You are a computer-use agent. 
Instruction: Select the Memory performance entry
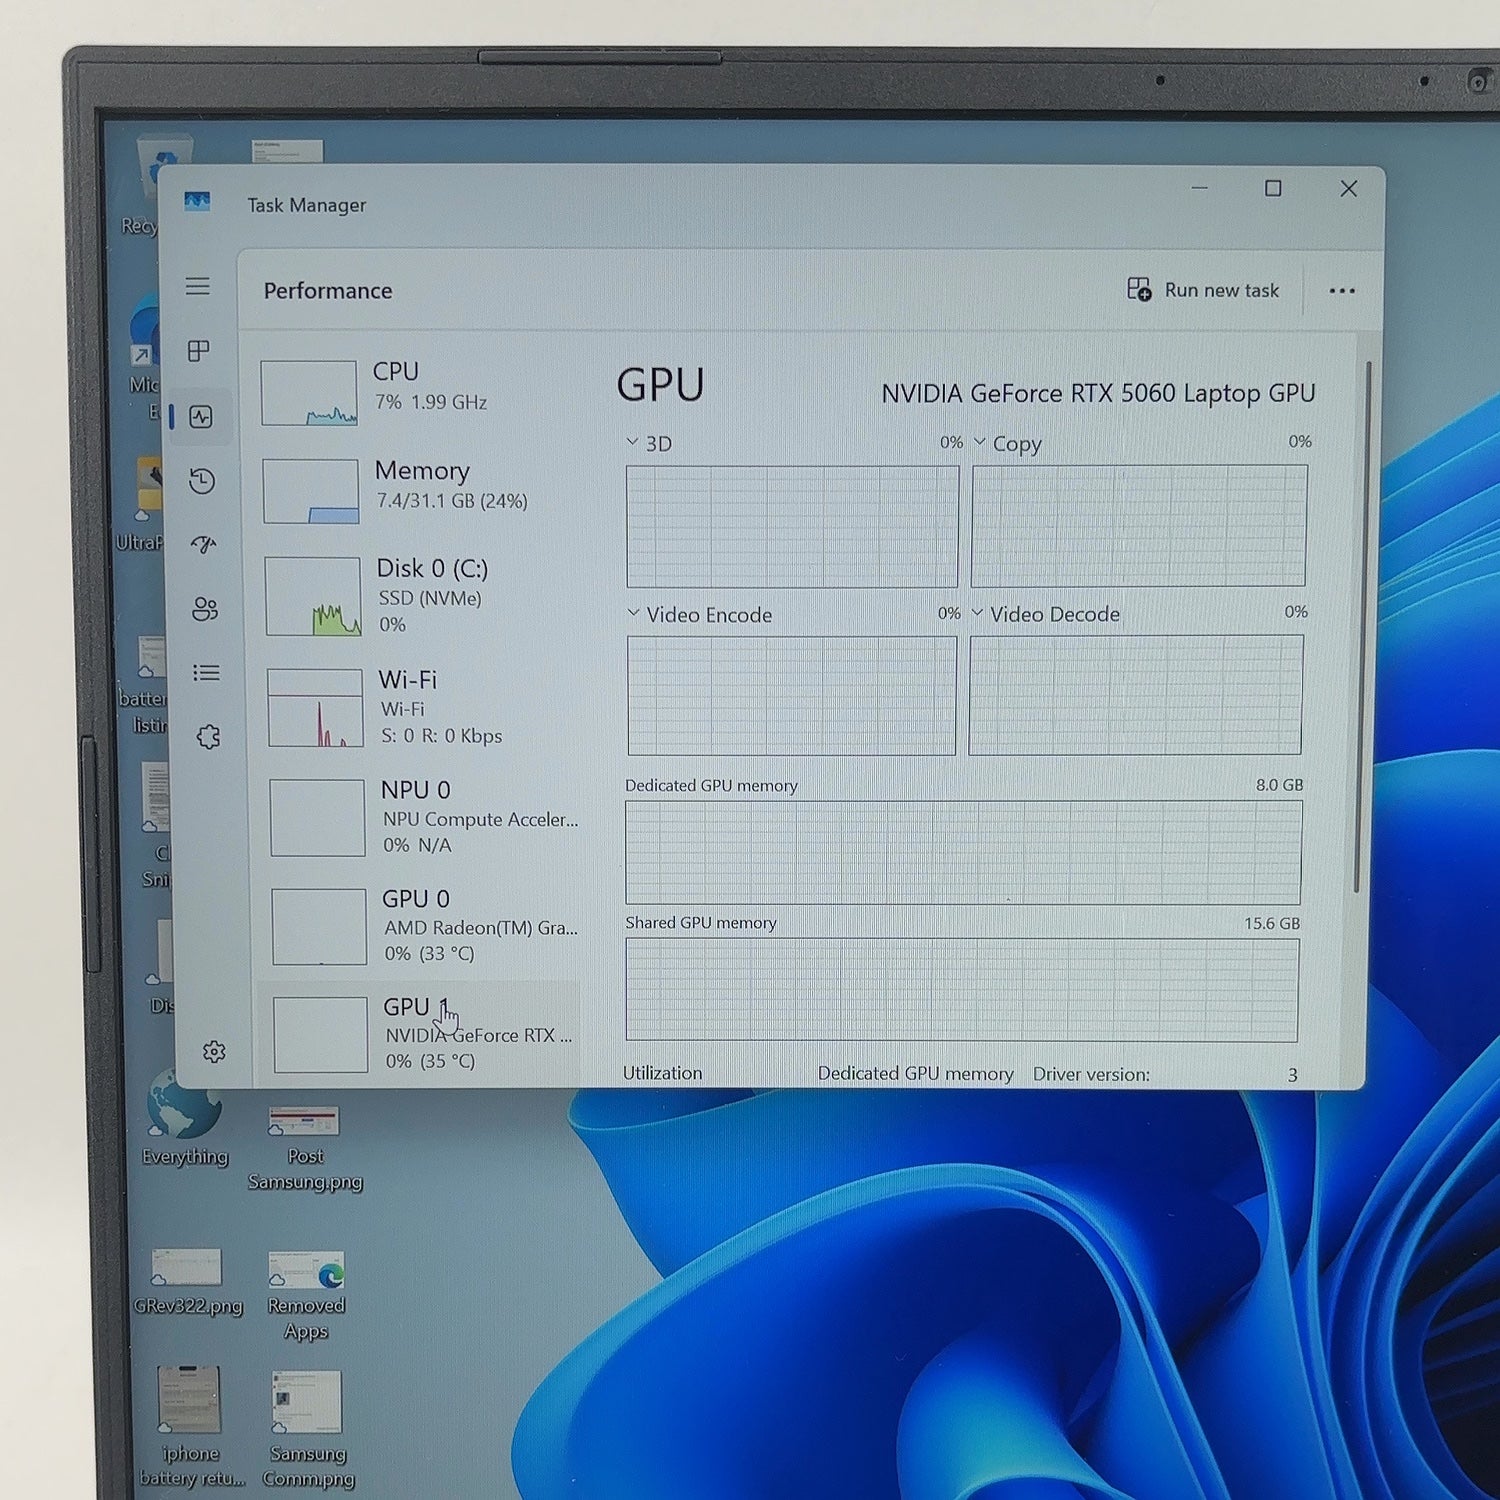(421, 490)
